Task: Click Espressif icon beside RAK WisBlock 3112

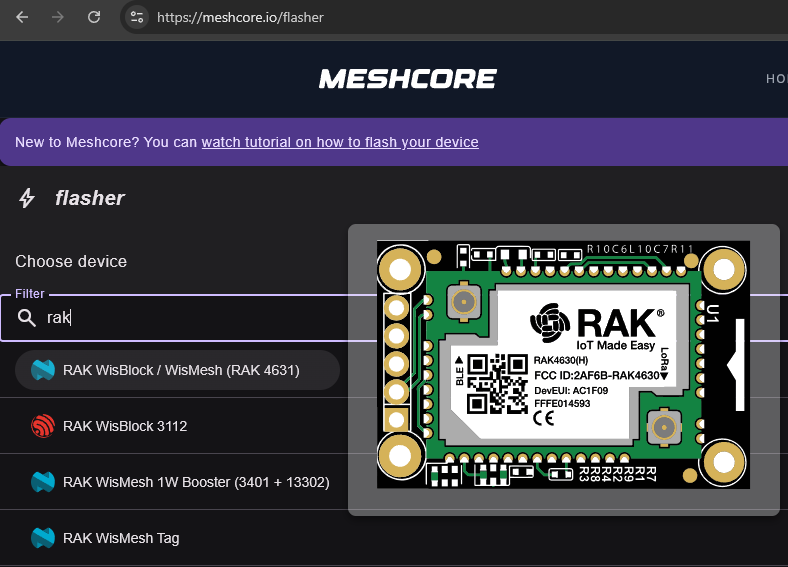Action: pyautogui.click(x=43, y=426)
